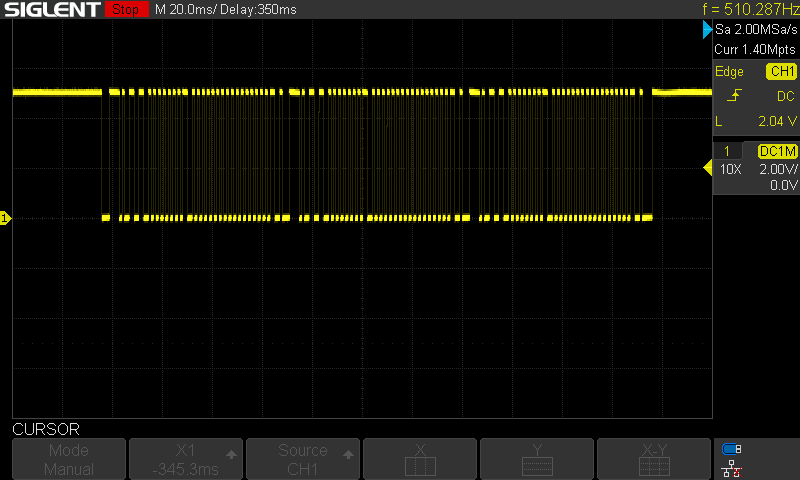Viewport: 800px width, 480px height.
Task: Open the cursor Source CH1 menu
Action: point(303,459)
